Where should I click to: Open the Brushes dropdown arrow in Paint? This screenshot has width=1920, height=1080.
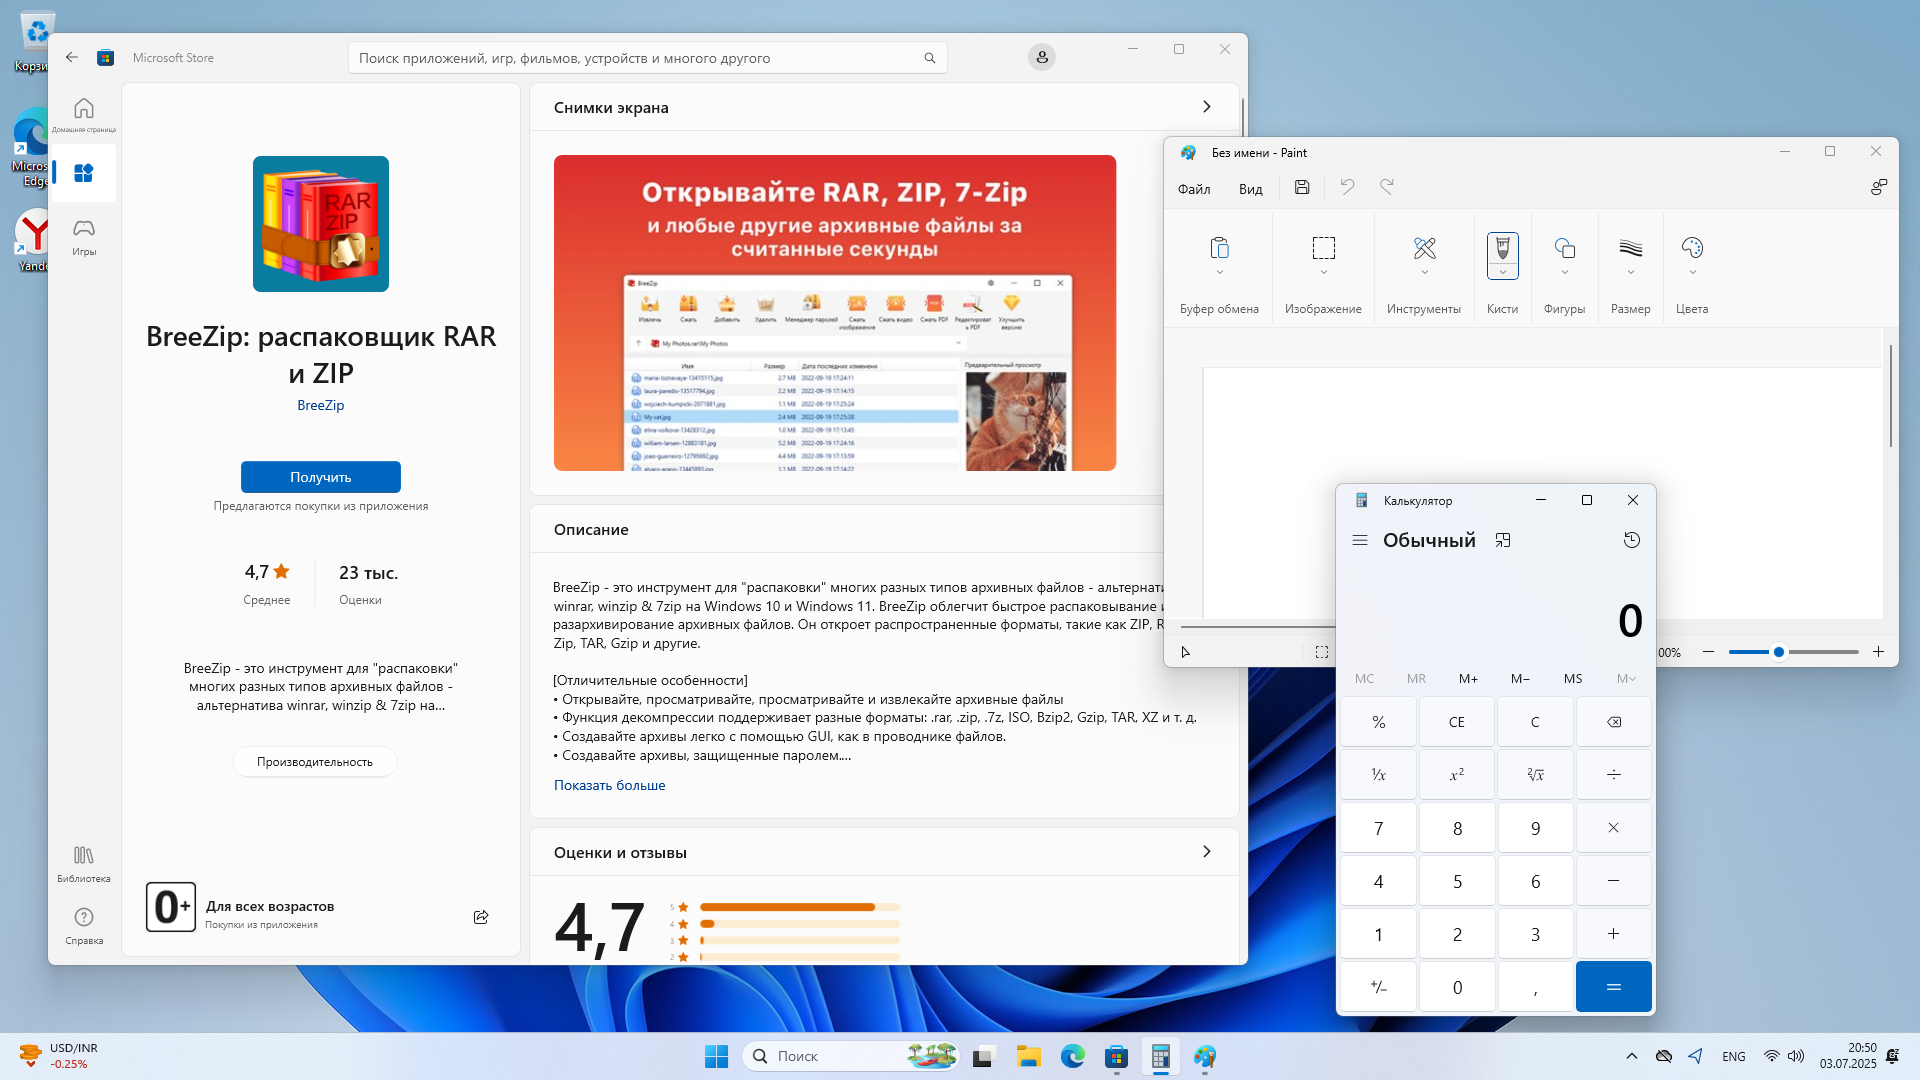(x=1502, y=272)
